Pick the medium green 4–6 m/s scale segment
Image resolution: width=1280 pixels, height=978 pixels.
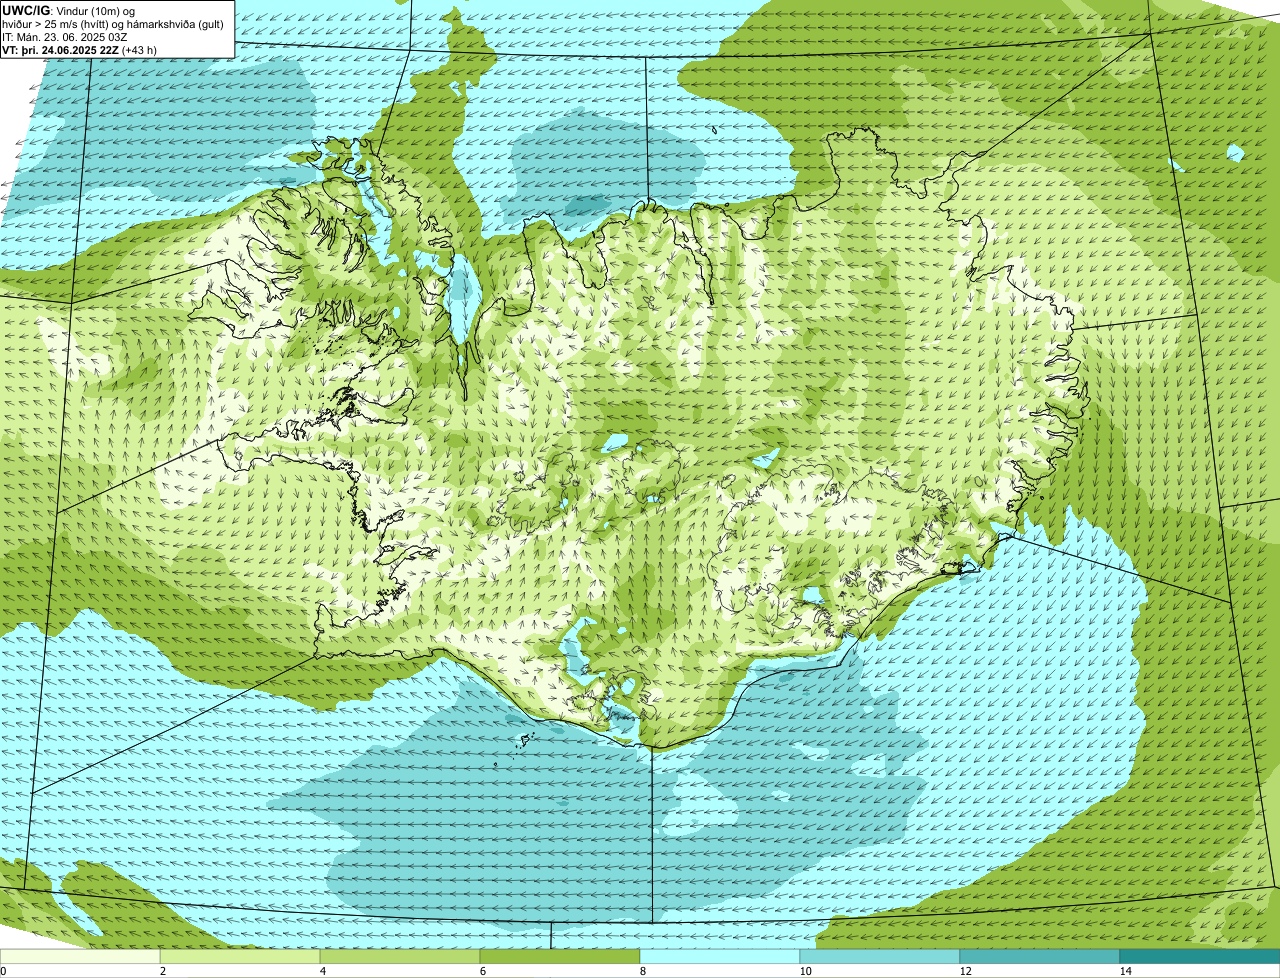tap(400, 956)
